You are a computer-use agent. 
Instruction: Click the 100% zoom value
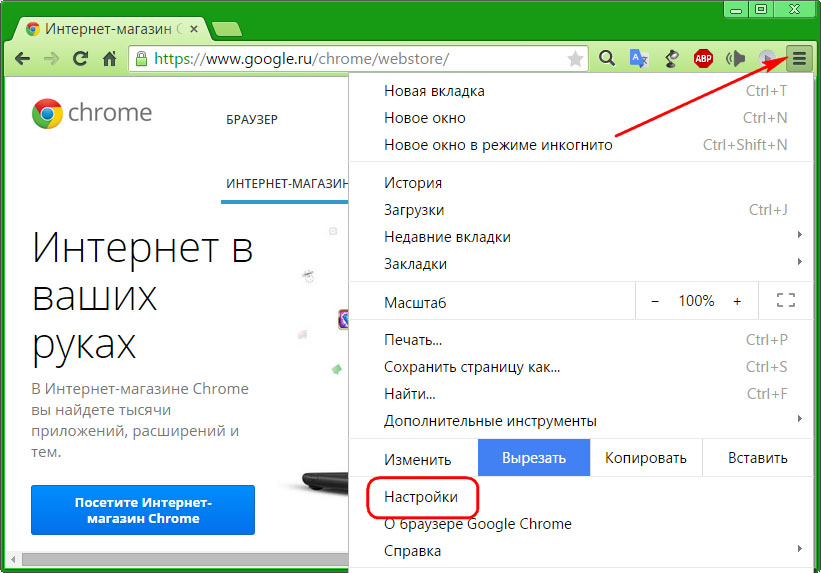[696, 301]
